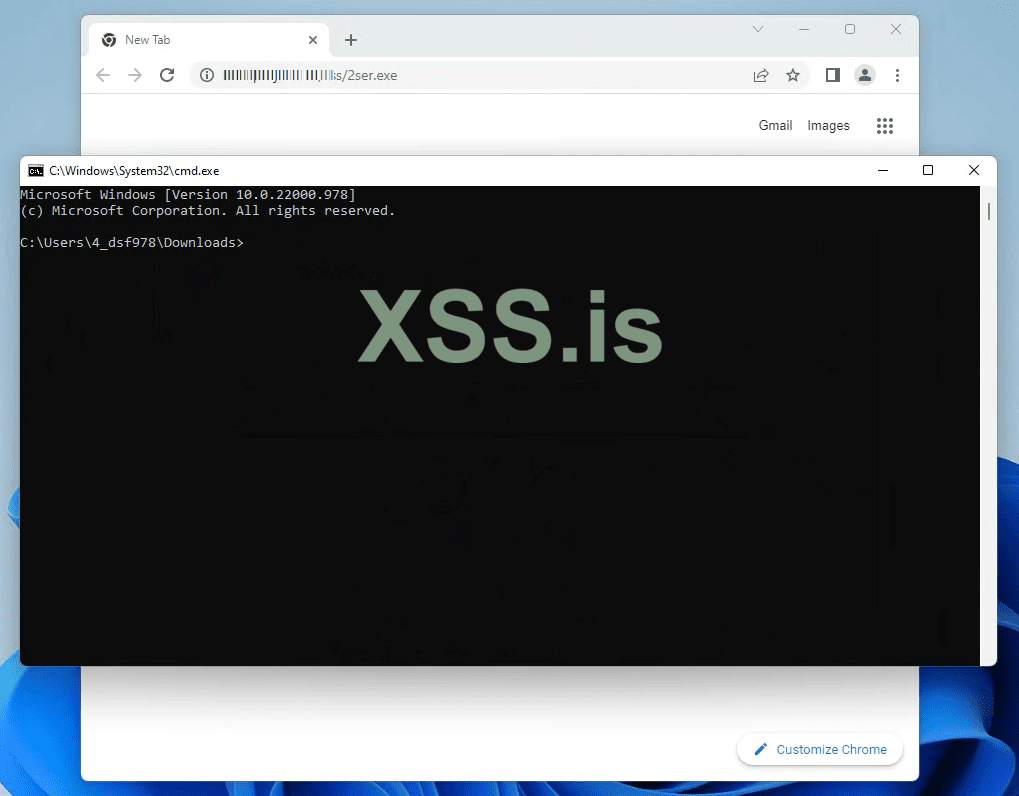Close the New Tab tab
This screenshot has width=1019, height=796.
pyautogui.click(x=313, y=40)
